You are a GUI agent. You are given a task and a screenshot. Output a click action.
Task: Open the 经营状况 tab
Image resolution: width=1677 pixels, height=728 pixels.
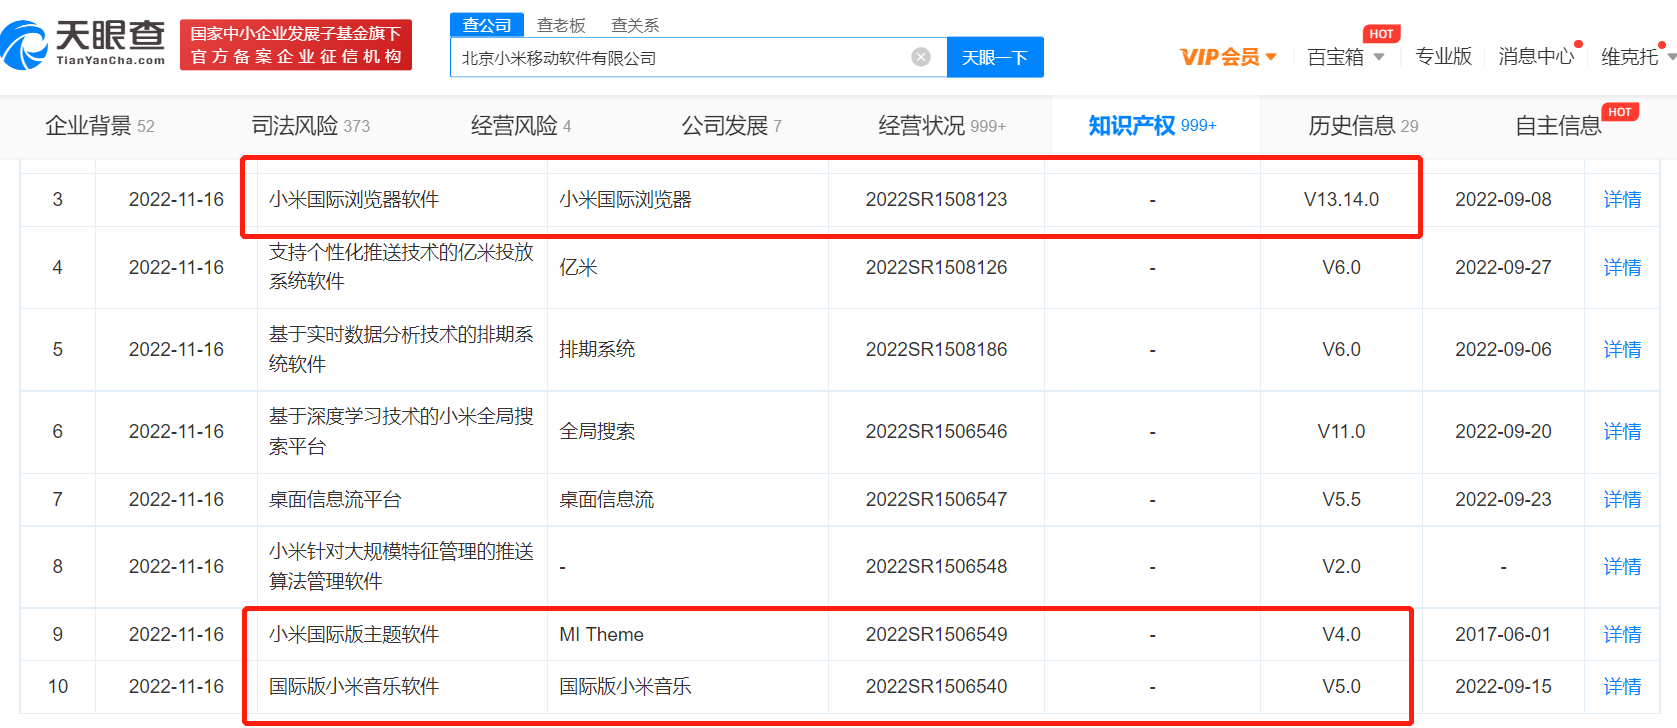[x=942, y=126]
